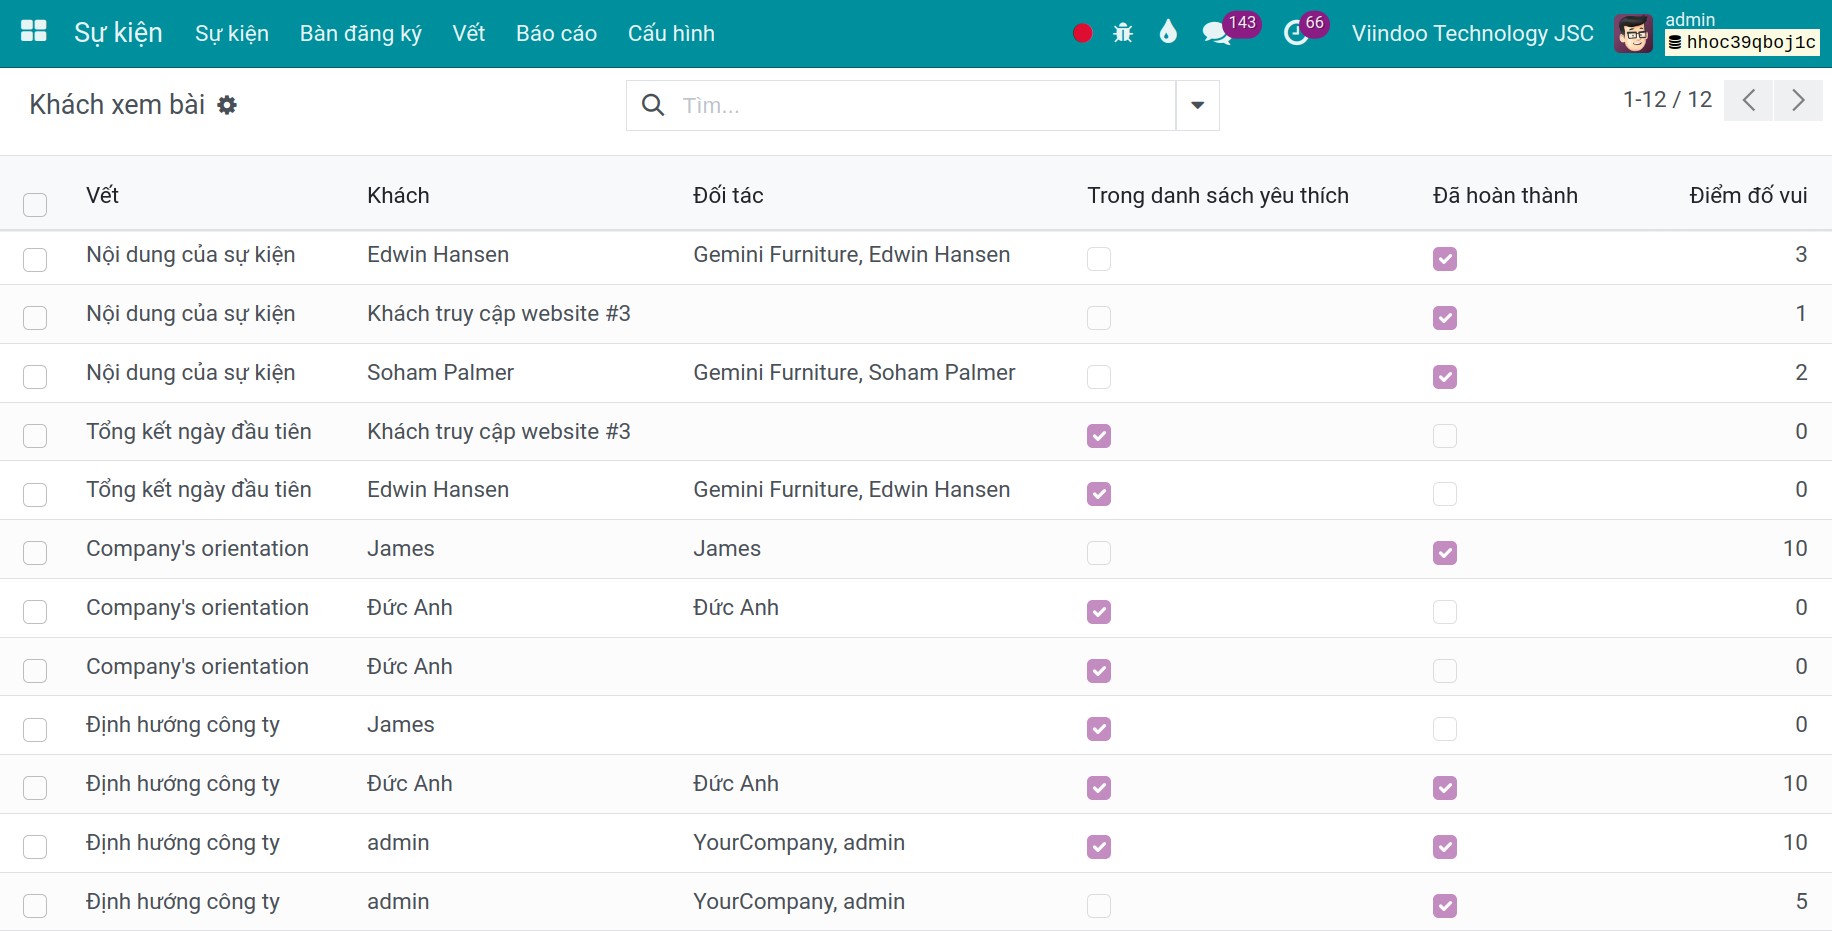Select the row checkbox for James Company's orientation

[x=35, y=553]
